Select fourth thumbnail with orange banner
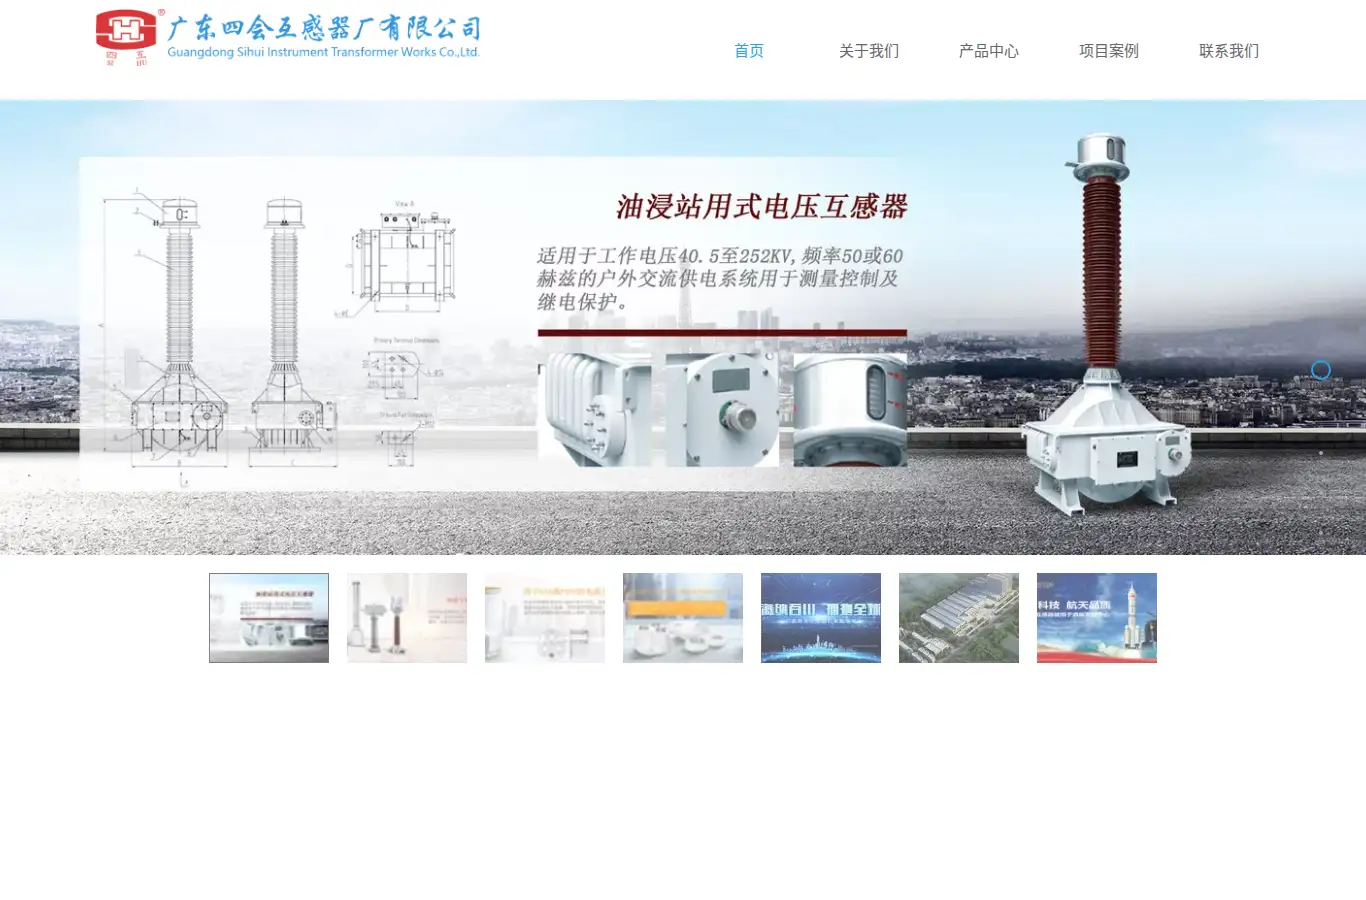1366x900 pixels. click(683, 618)
